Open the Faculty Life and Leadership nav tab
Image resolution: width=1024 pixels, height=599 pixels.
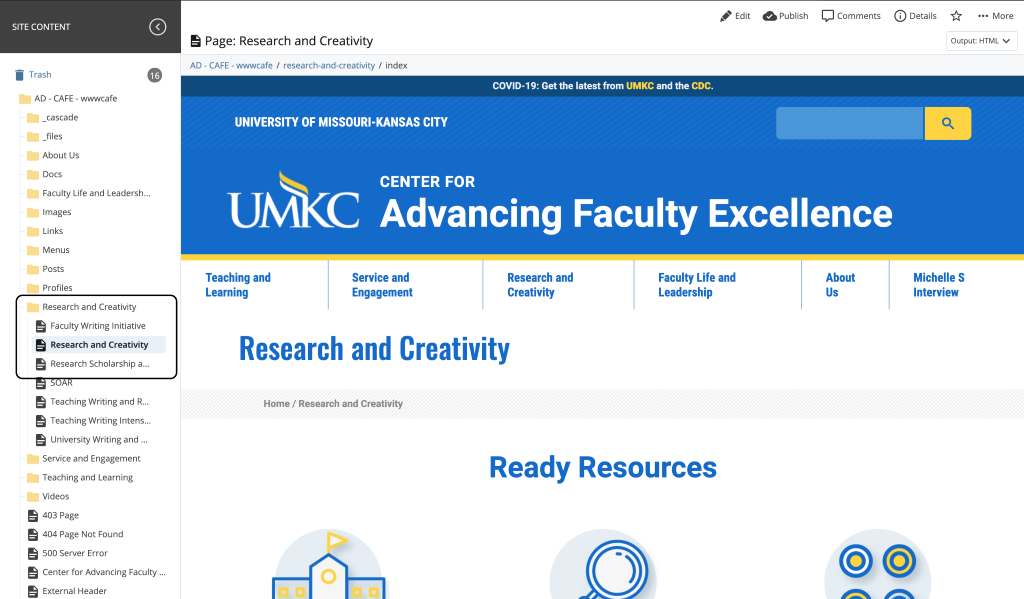697,285
